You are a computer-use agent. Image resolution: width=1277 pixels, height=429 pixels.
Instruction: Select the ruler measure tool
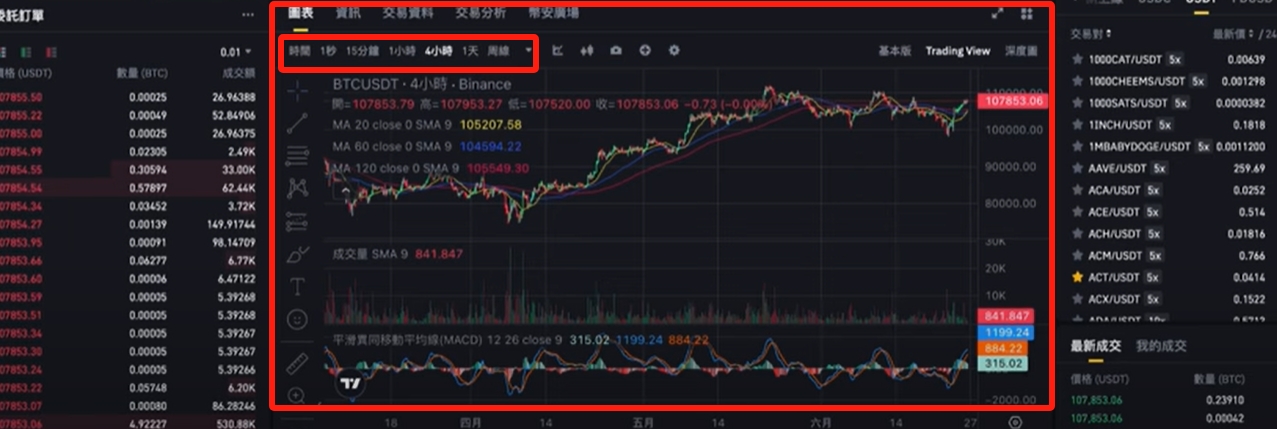(298, 364)
